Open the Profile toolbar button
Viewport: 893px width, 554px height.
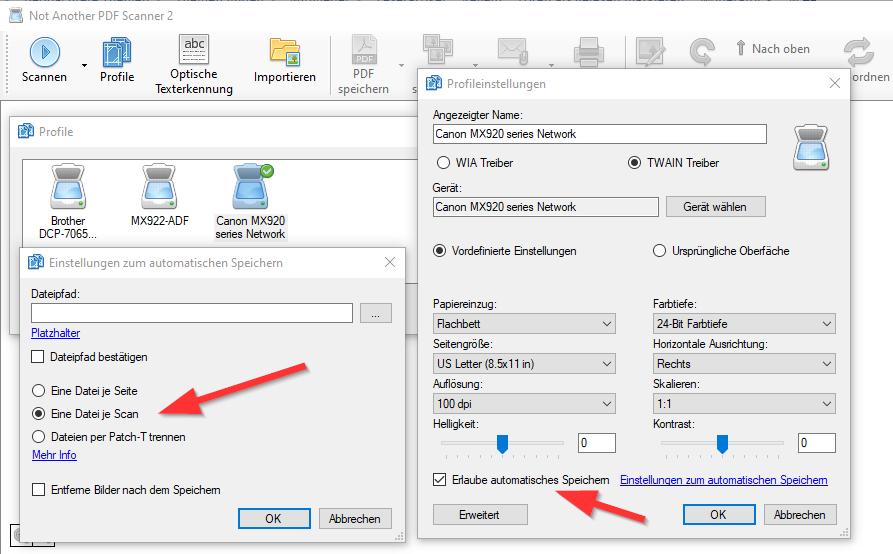coord(117,60)
